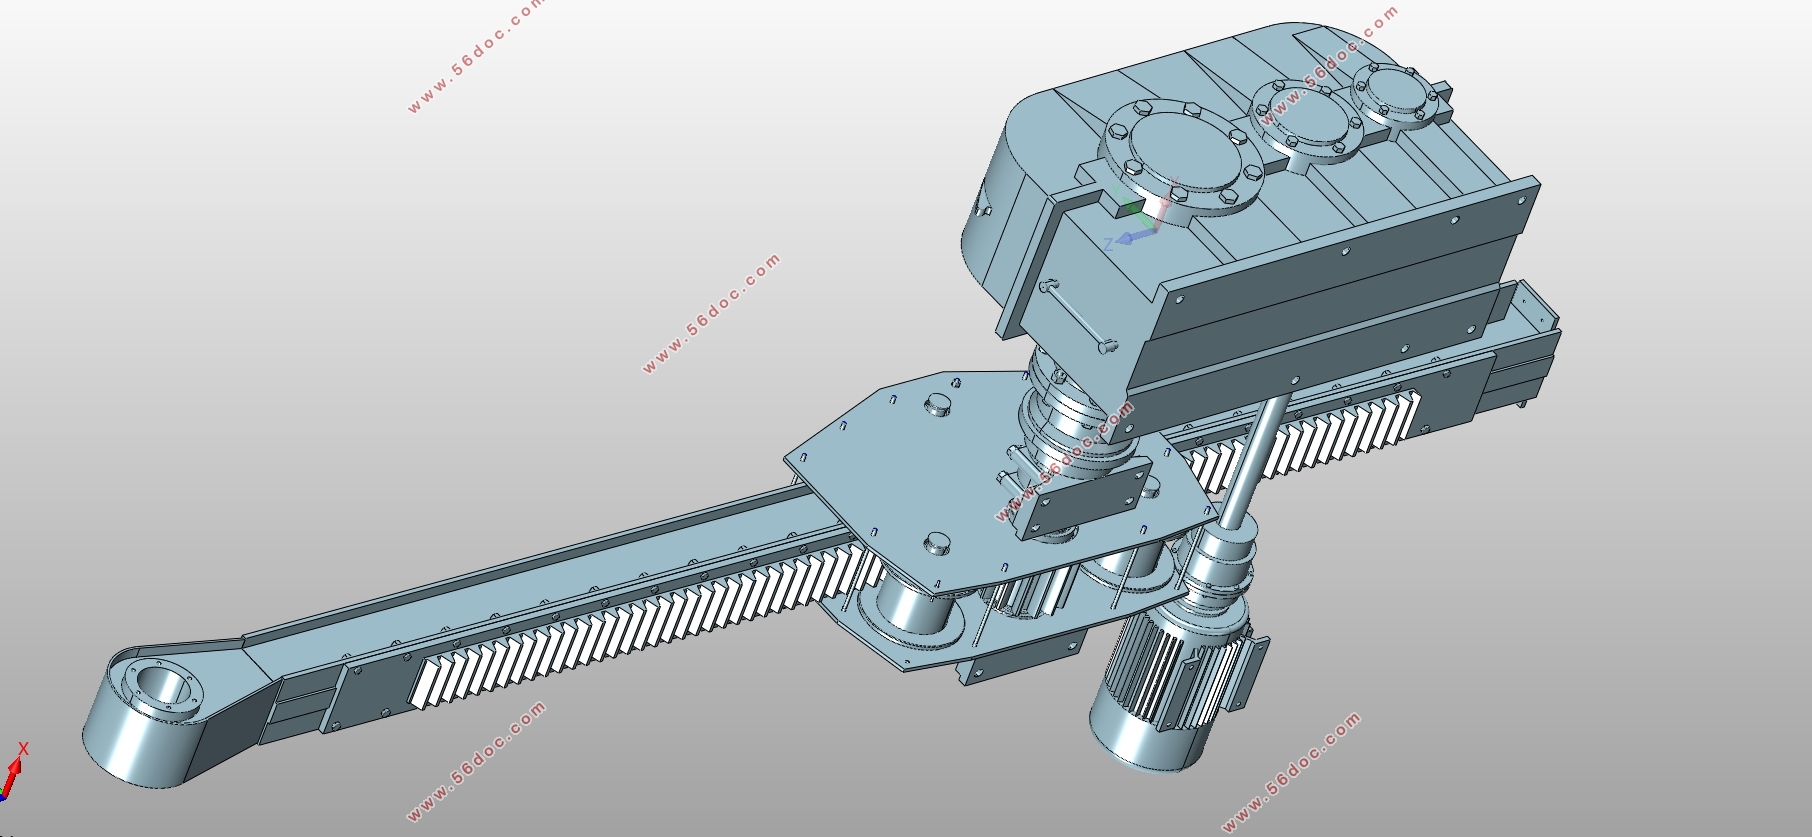Click the bottom-right www.56doc.com watermark
Viewport: 1812px width, 837px height.
pyautogui.click(x=1291, y=771)
